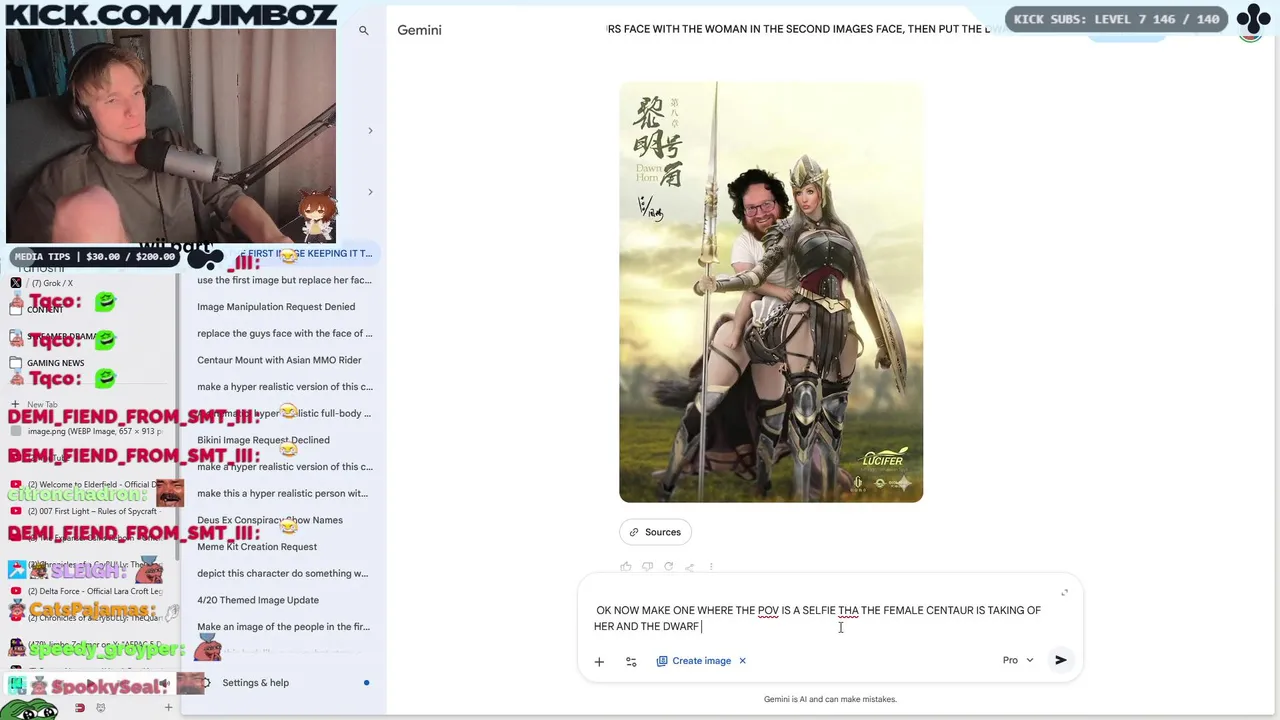Open chat 'make this a hyper realistic person'
This screenshot has height=720, width=1280.
click(282, 493)
